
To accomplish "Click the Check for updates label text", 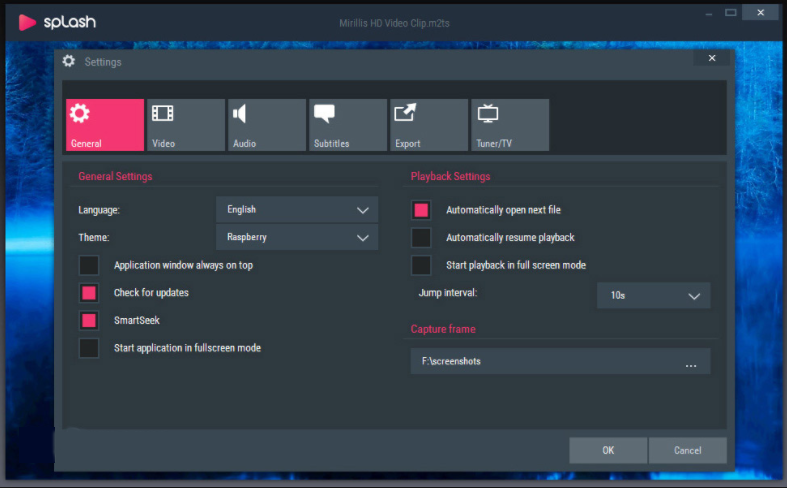I will pyautogui.click(x=151, y=293).
